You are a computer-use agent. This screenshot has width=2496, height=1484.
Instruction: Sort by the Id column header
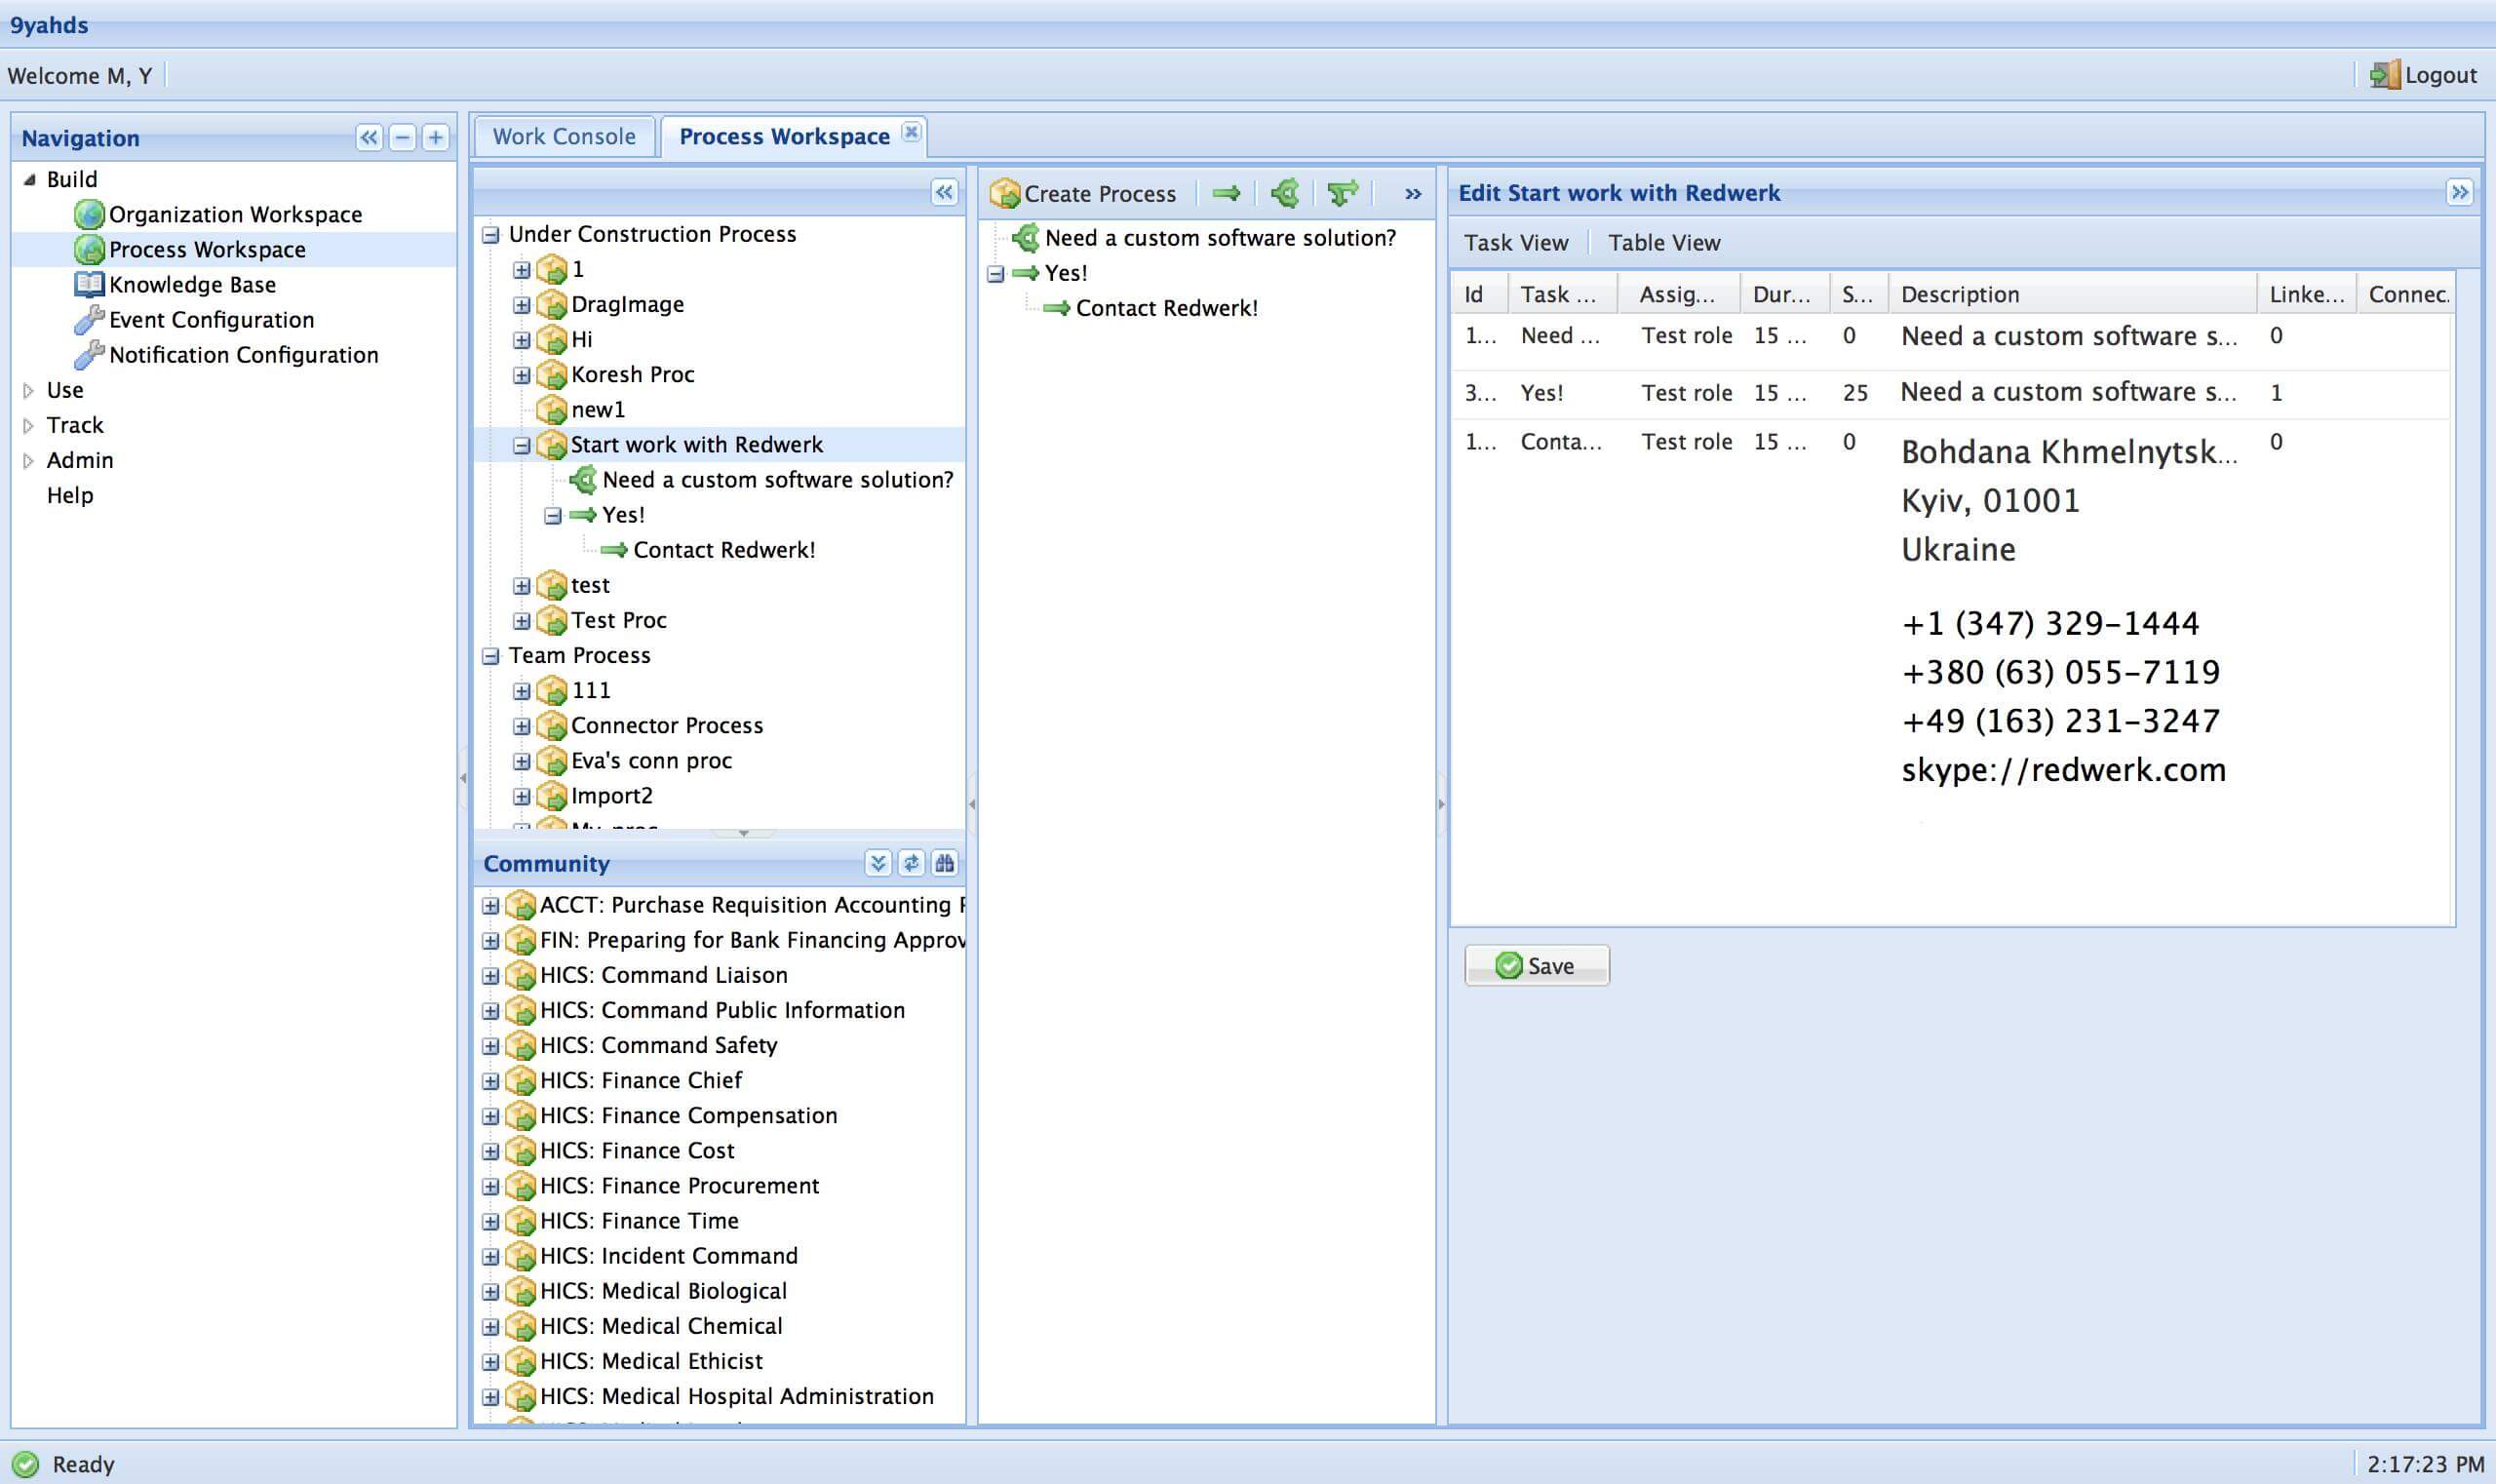pyautogui.click(x=1480, y=294)
